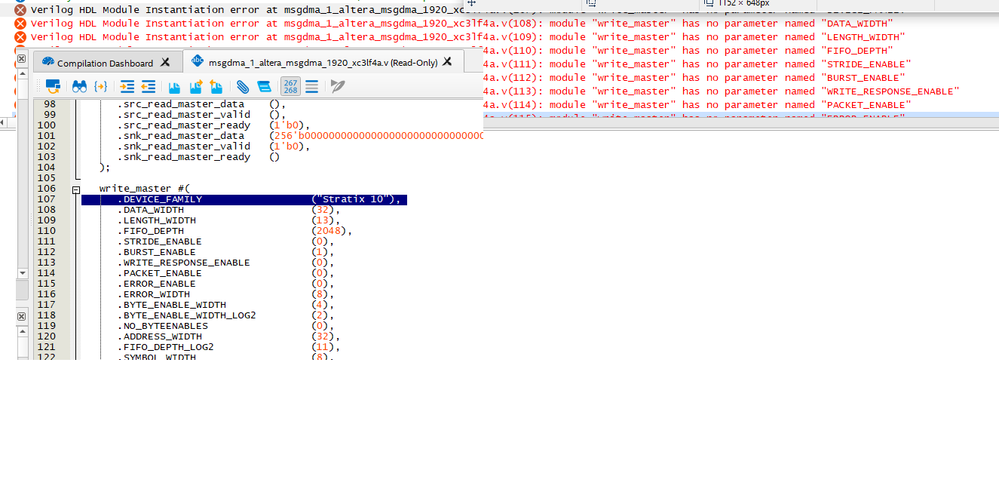Screen dimensions: 999x489
Task: Click line number 98 in the gutter
Action: (50, 104)
